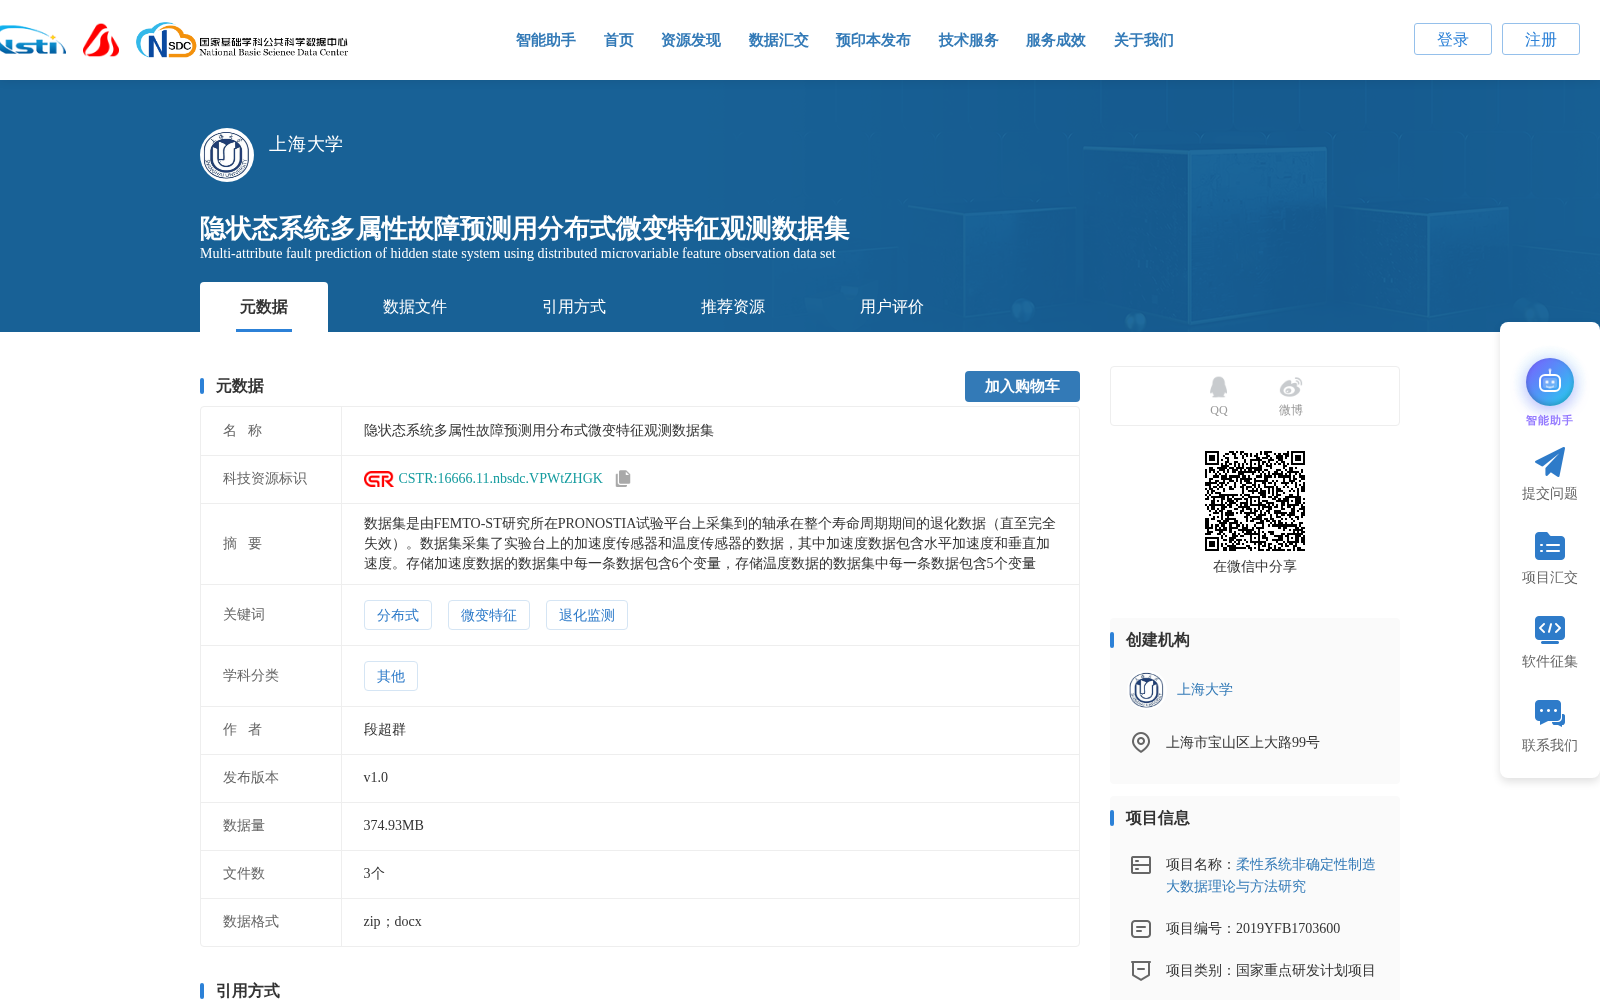This screenshot has height=1000, width=1600.
Task: Copy the CSTR identifier with the copy icon
Action: pos(623,479)
